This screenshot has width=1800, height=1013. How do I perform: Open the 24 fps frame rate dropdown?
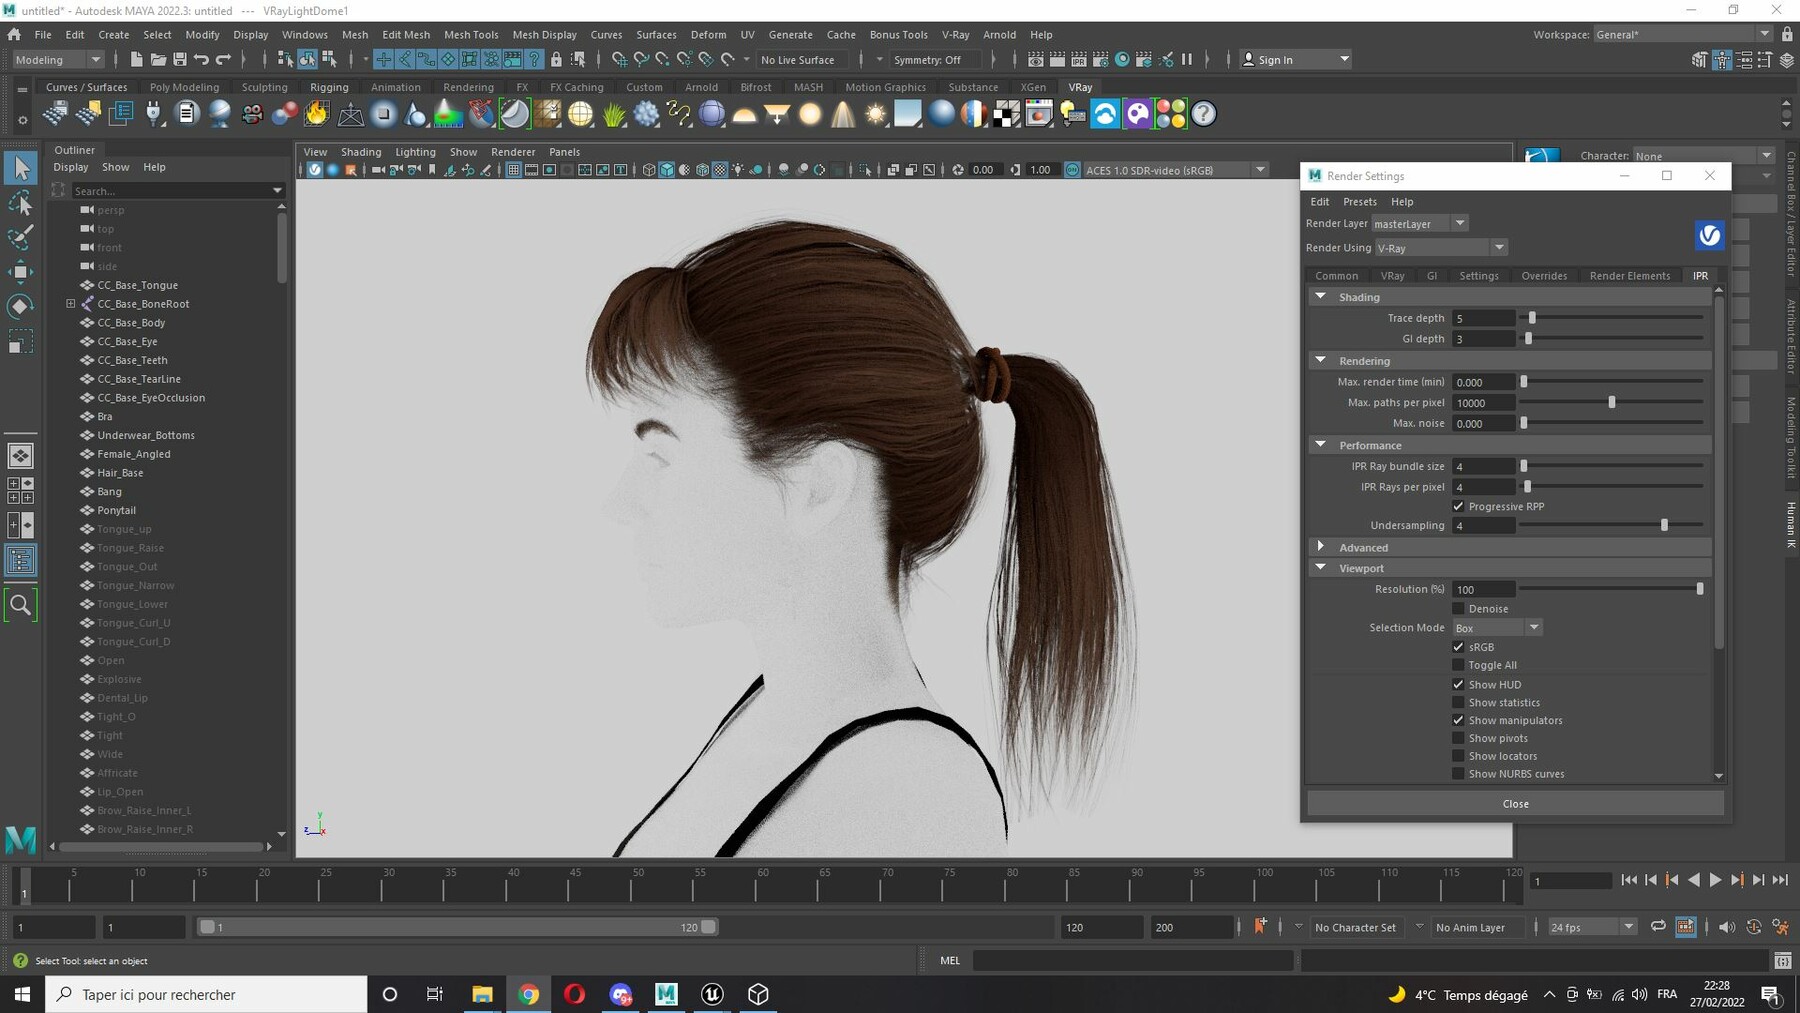[1592, 927]
